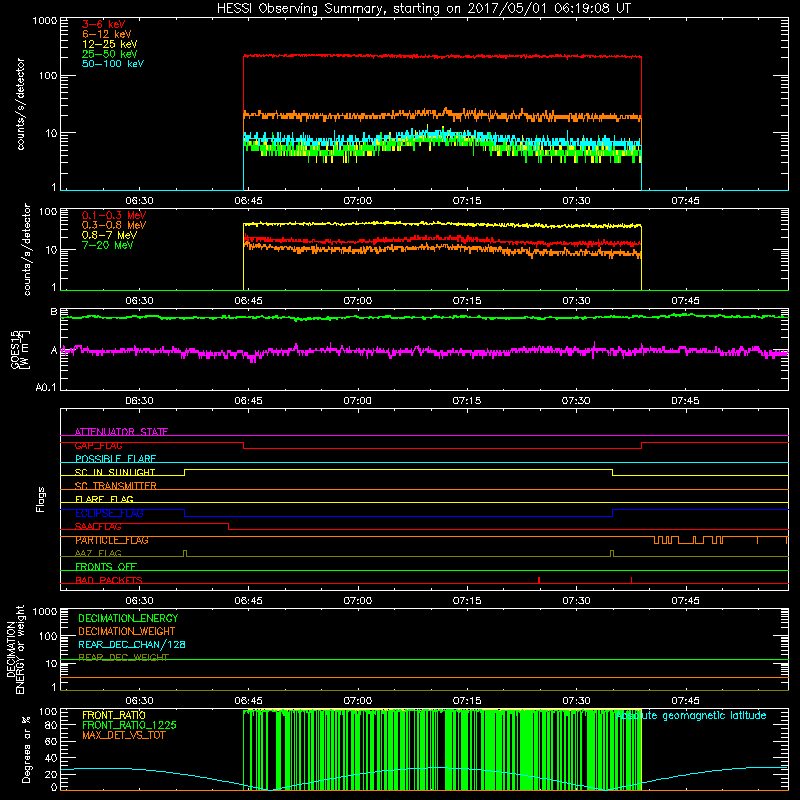Select the ATTENUATOR_STATE flag label
Screen dimensions: 800x800
pyautogui.click(x=121, y=432)
